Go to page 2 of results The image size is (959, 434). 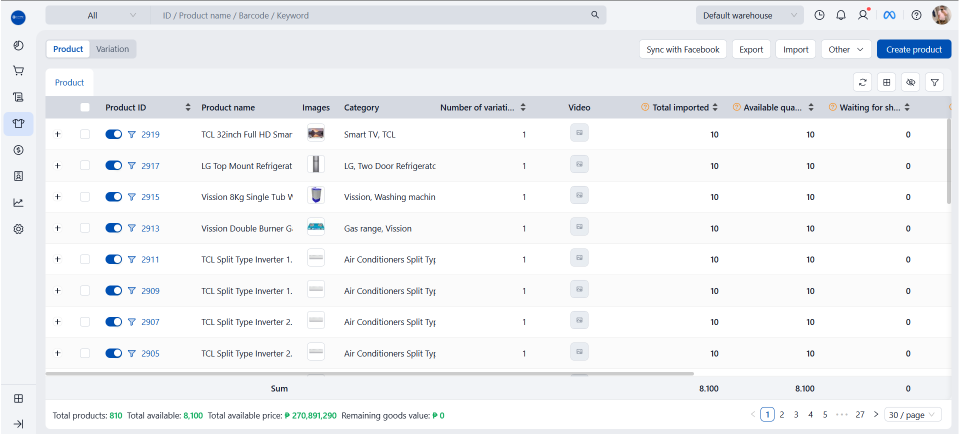point(782,414)
